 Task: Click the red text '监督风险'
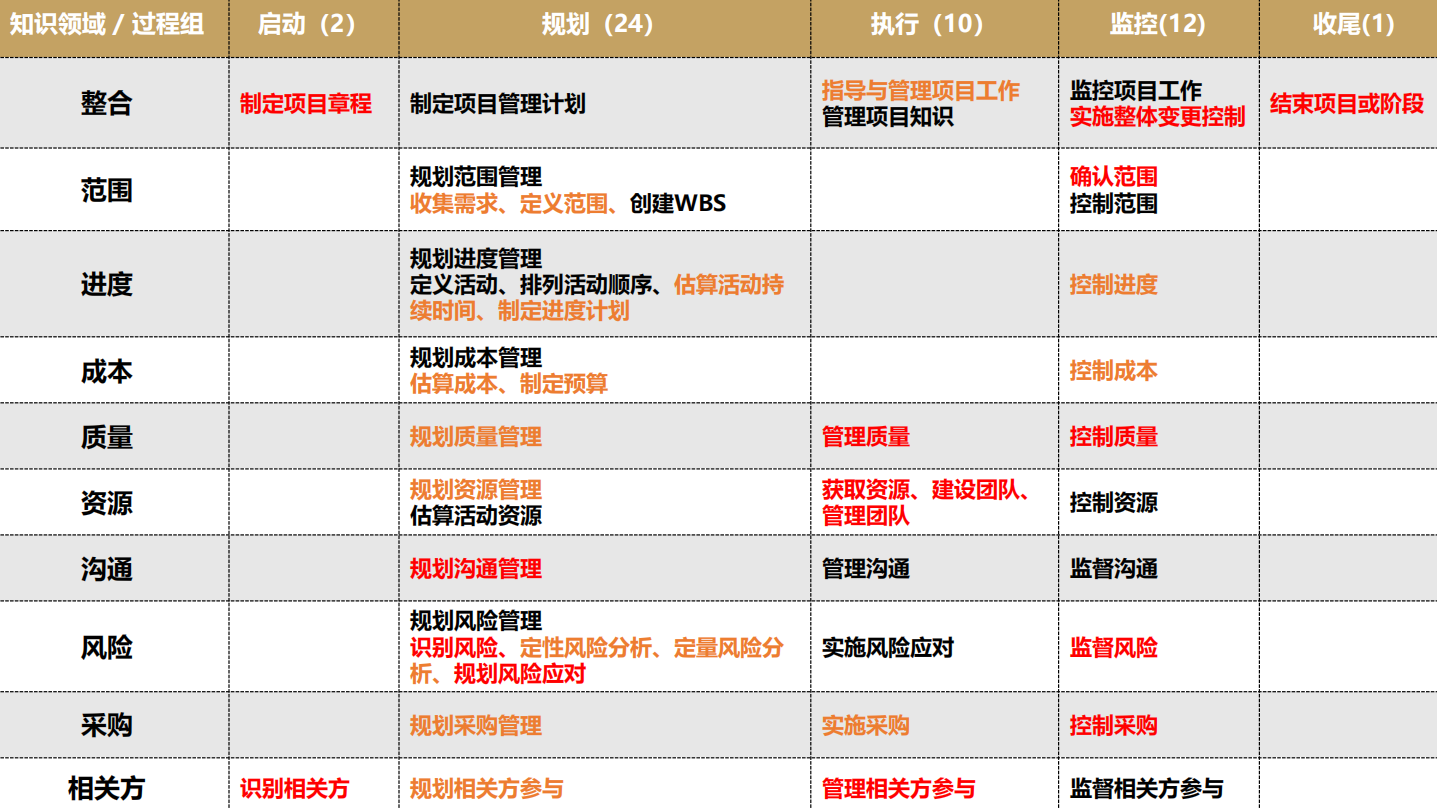[1113, 647]
